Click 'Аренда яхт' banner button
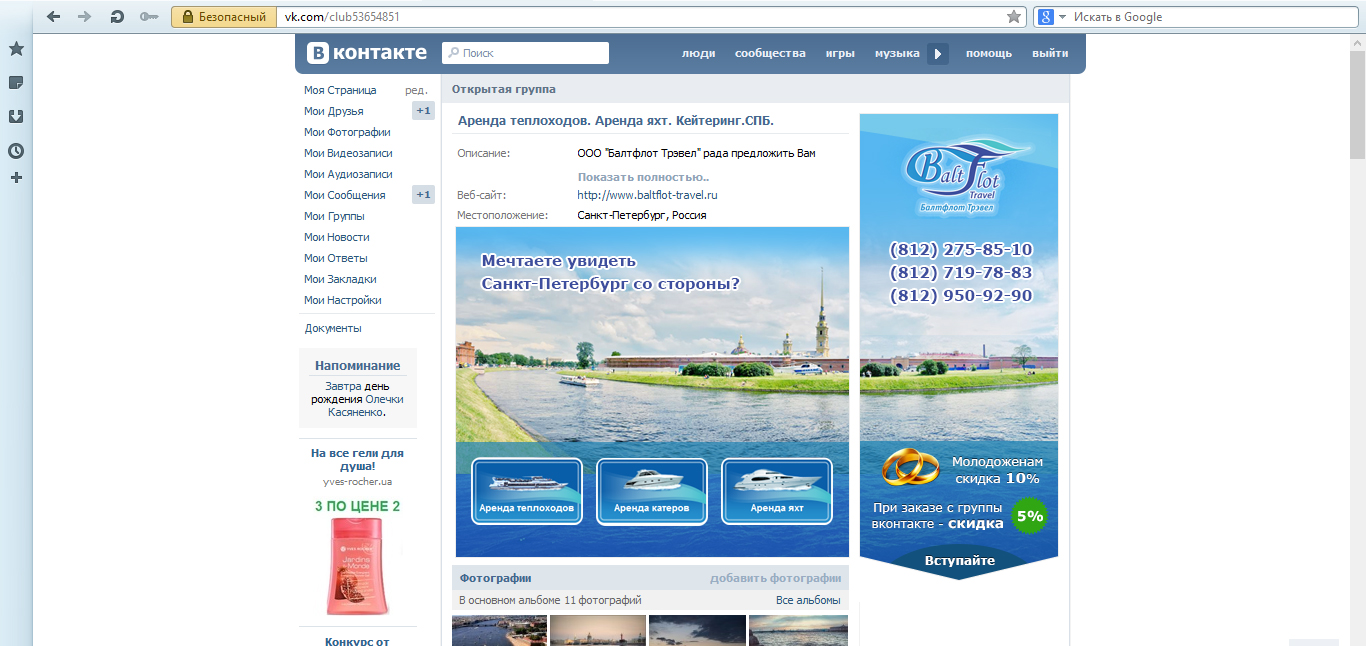 pyautogui.click(x=777, y=491)
